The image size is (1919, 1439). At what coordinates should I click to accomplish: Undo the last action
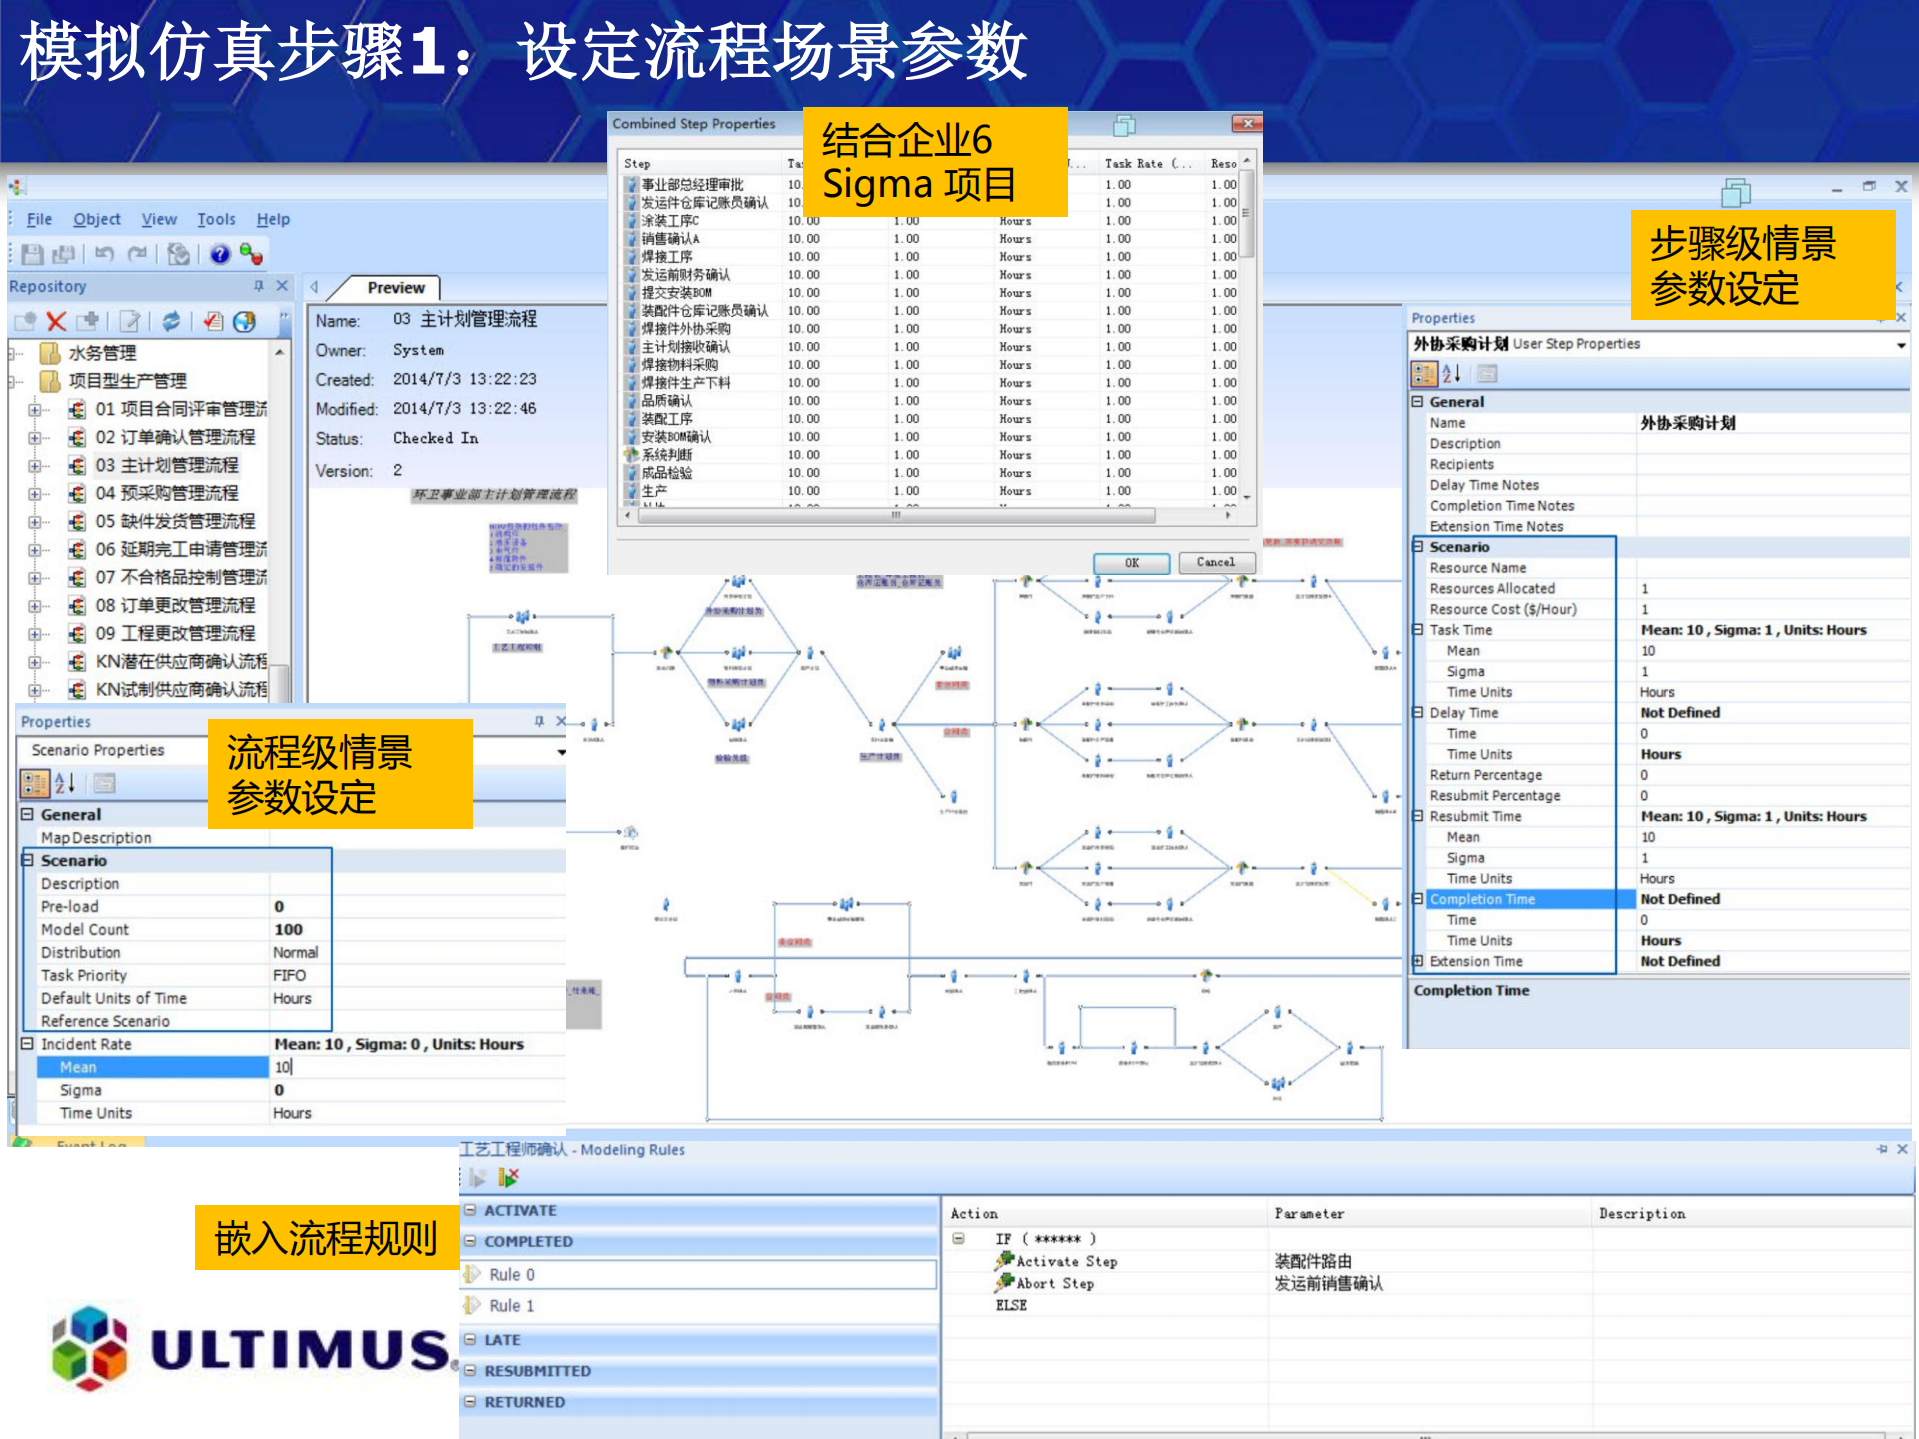[x=105, y=253]
